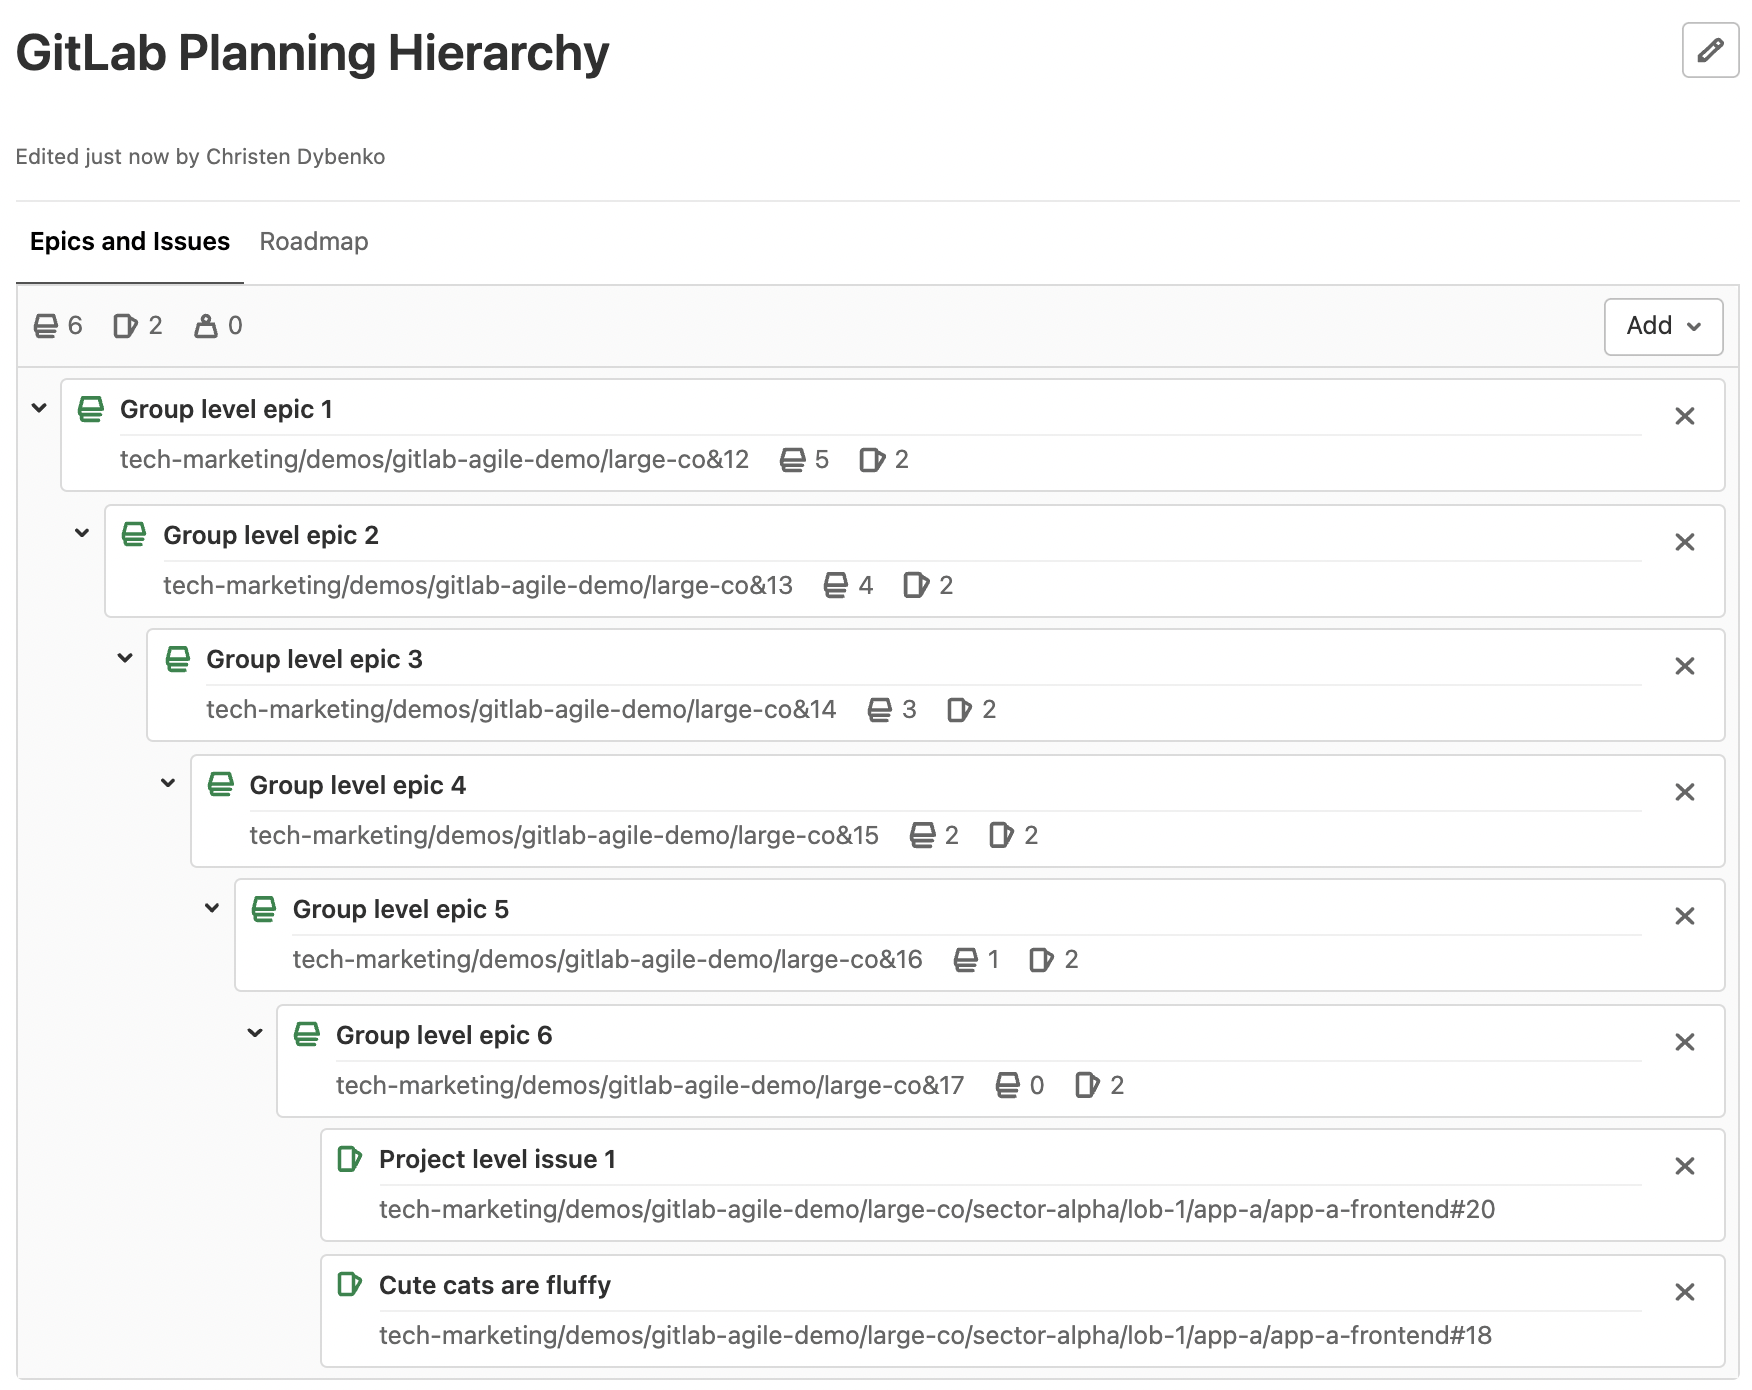Viewport: 1752px width, 1390px height.
Task: Remove Group level epic 2 with X
Action: [1685, 542]
